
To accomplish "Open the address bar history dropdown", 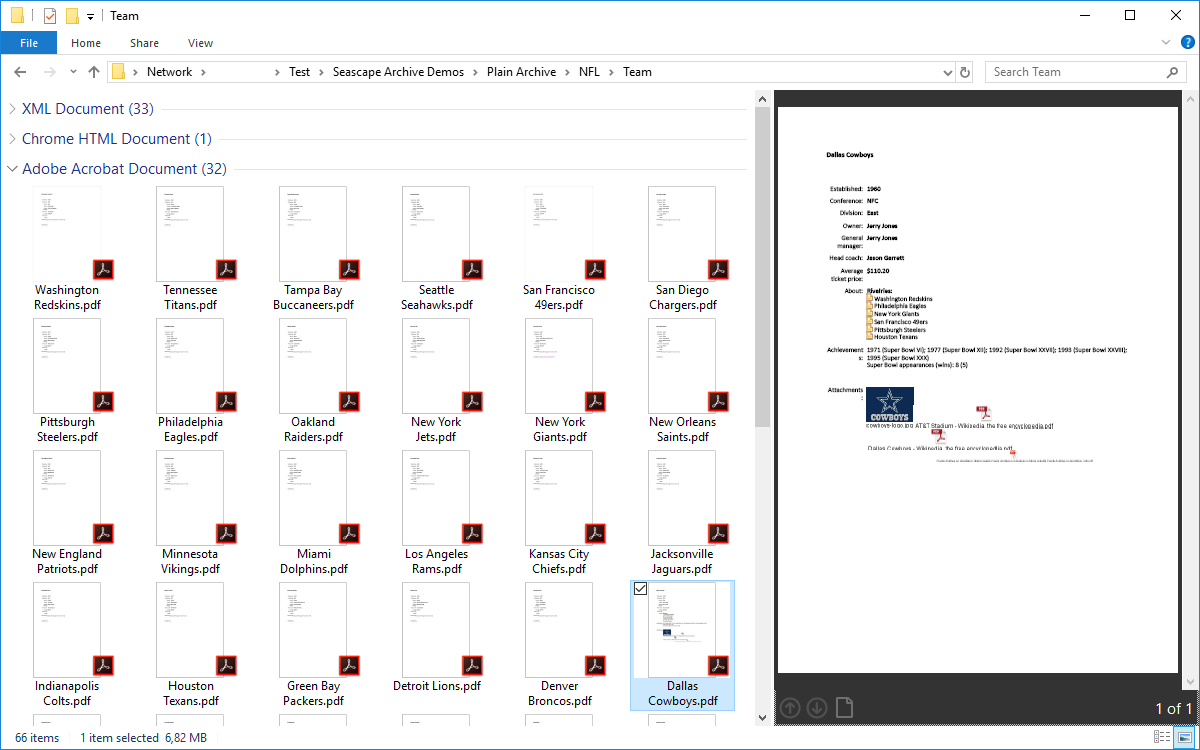I will tap(949, 72).
